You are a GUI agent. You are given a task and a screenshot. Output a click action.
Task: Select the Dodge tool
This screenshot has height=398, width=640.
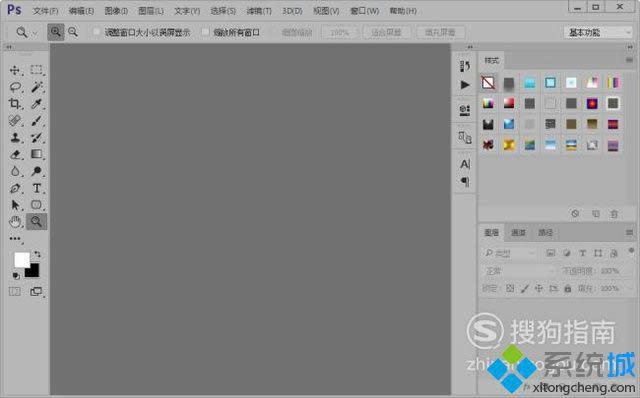click(x=37, y=171)
